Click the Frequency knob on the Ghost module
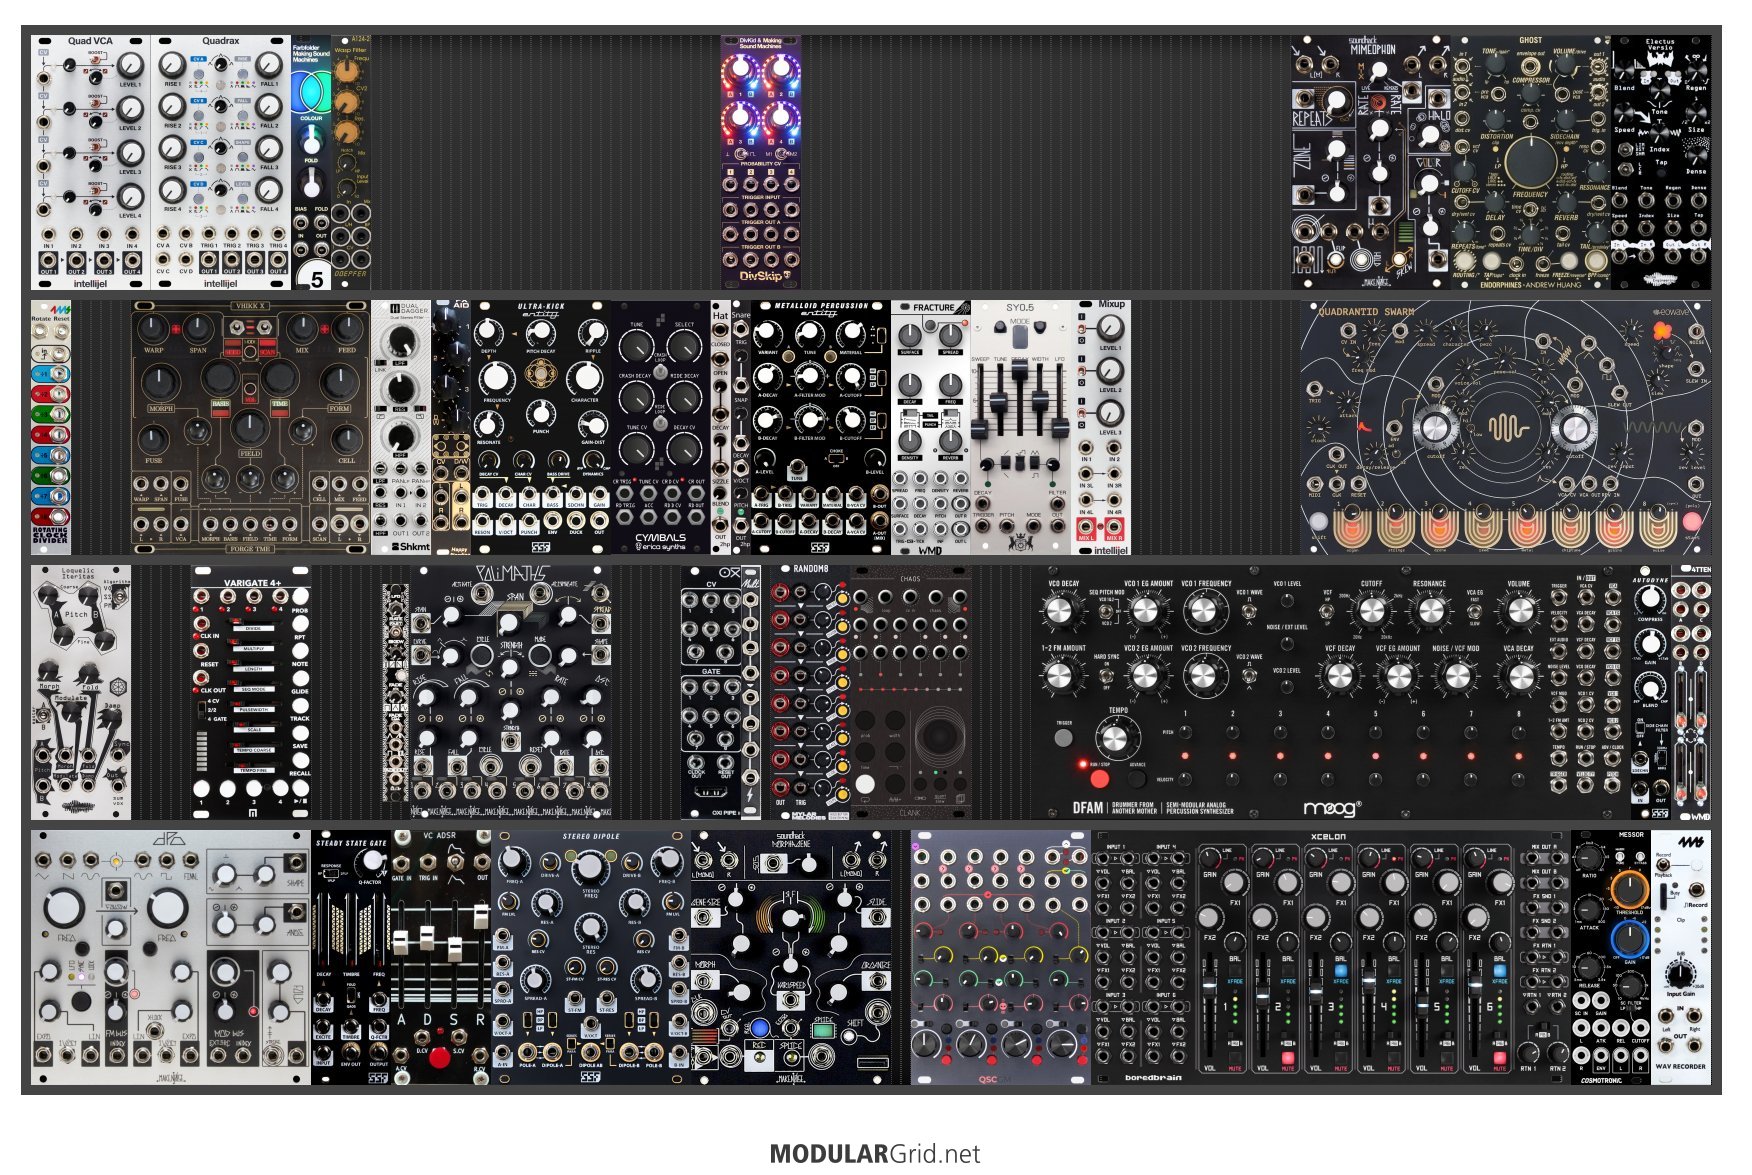1752x1175 pixels. coord(1529,161)
